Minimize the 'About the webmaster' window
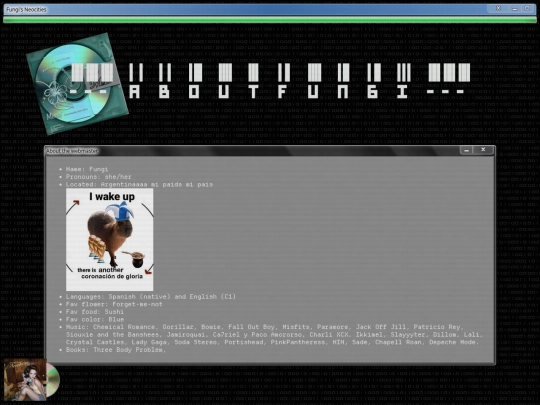Screen dimensions: 540x405 tap(466, 150)
